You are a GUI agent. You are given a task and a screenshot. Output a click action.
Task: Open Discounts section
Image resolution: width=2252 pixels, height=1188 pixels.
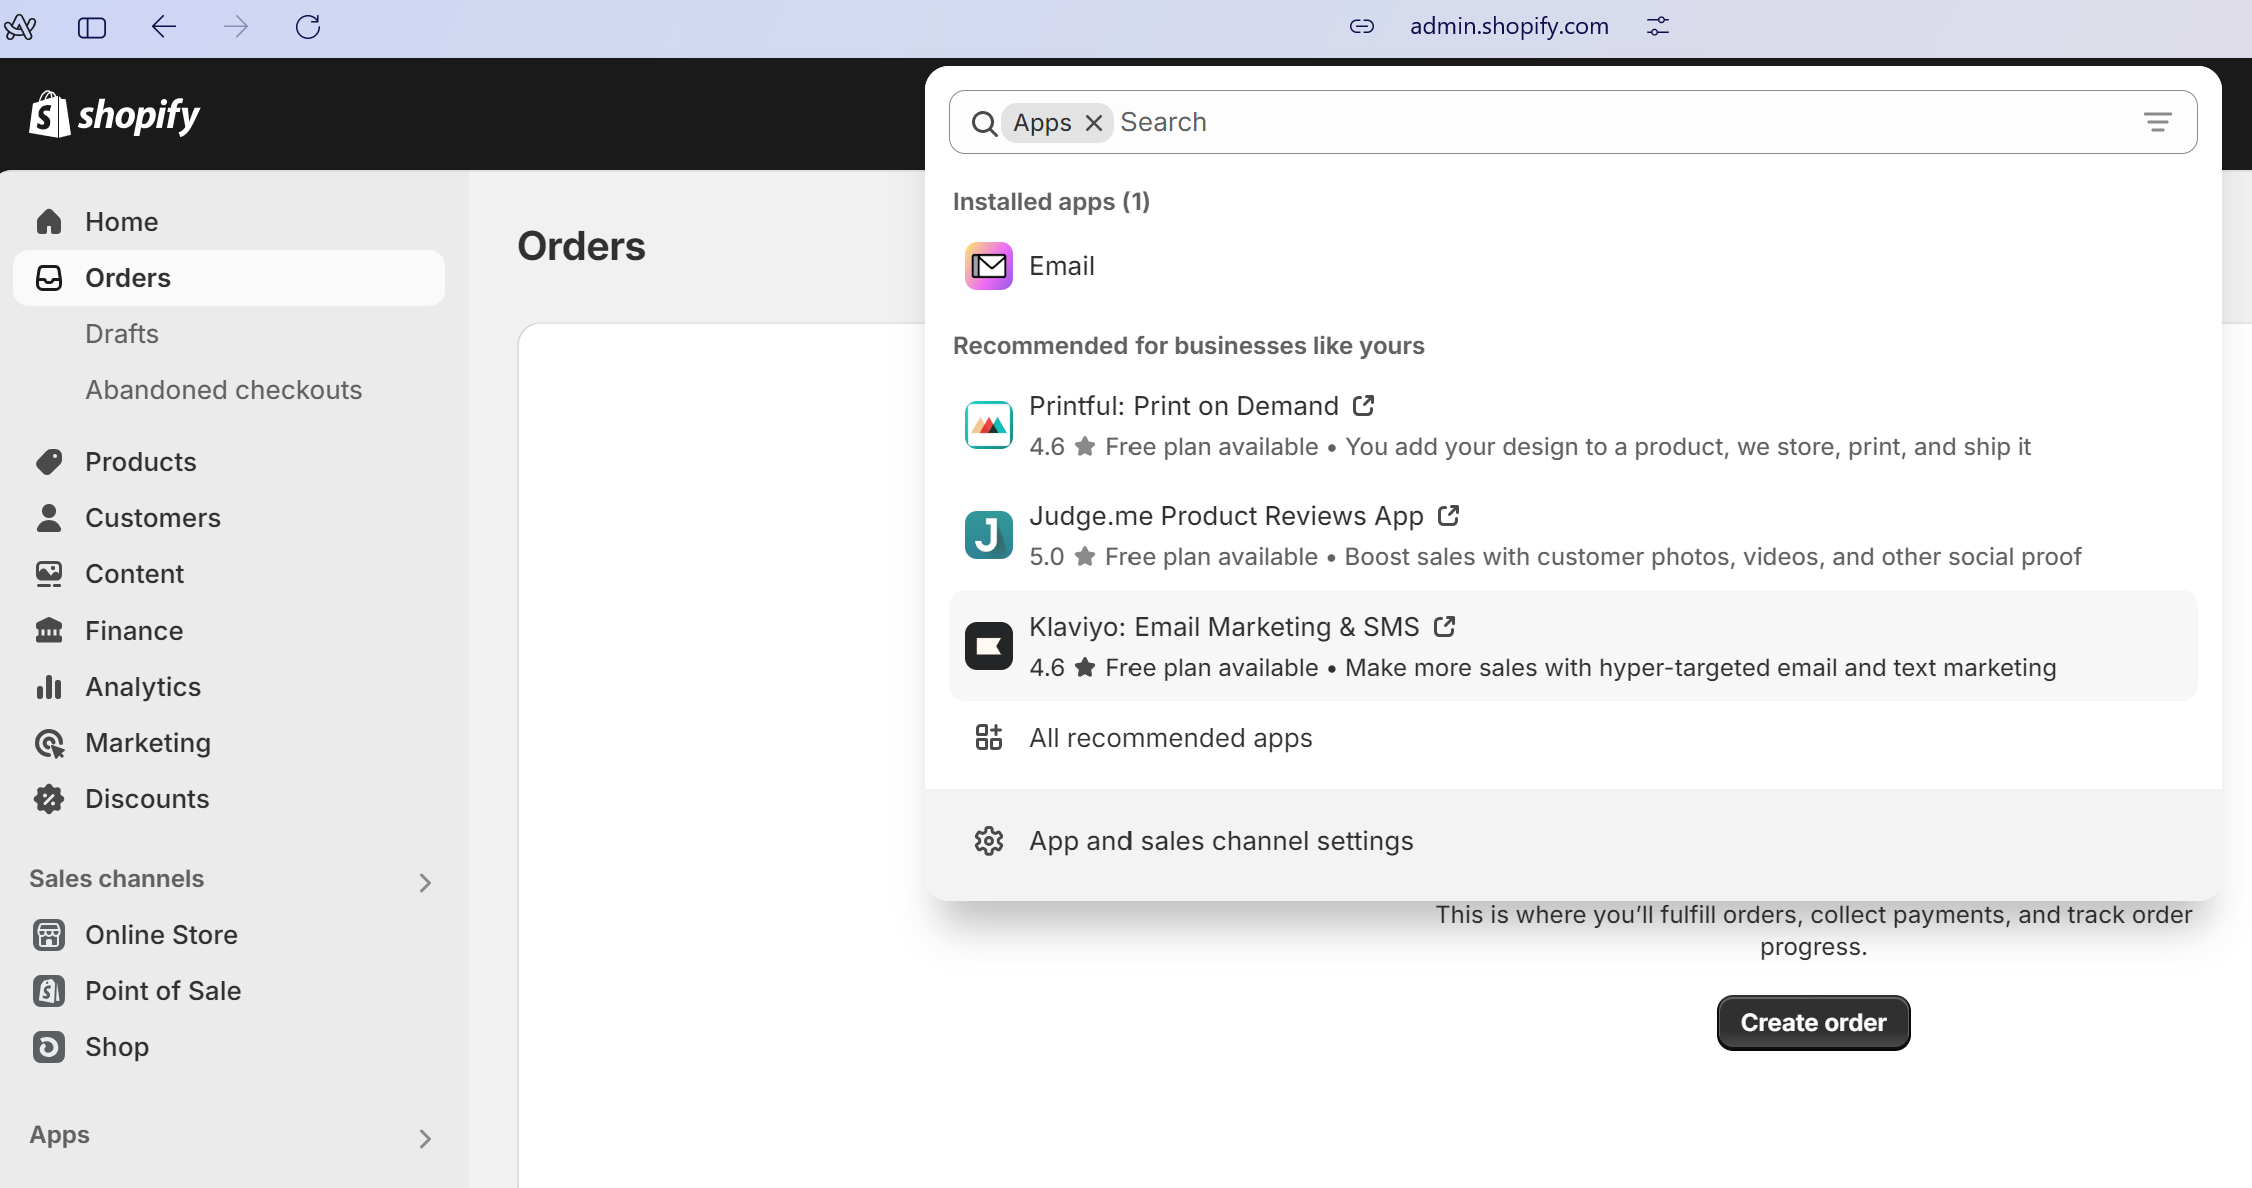[x=229, y=799]
